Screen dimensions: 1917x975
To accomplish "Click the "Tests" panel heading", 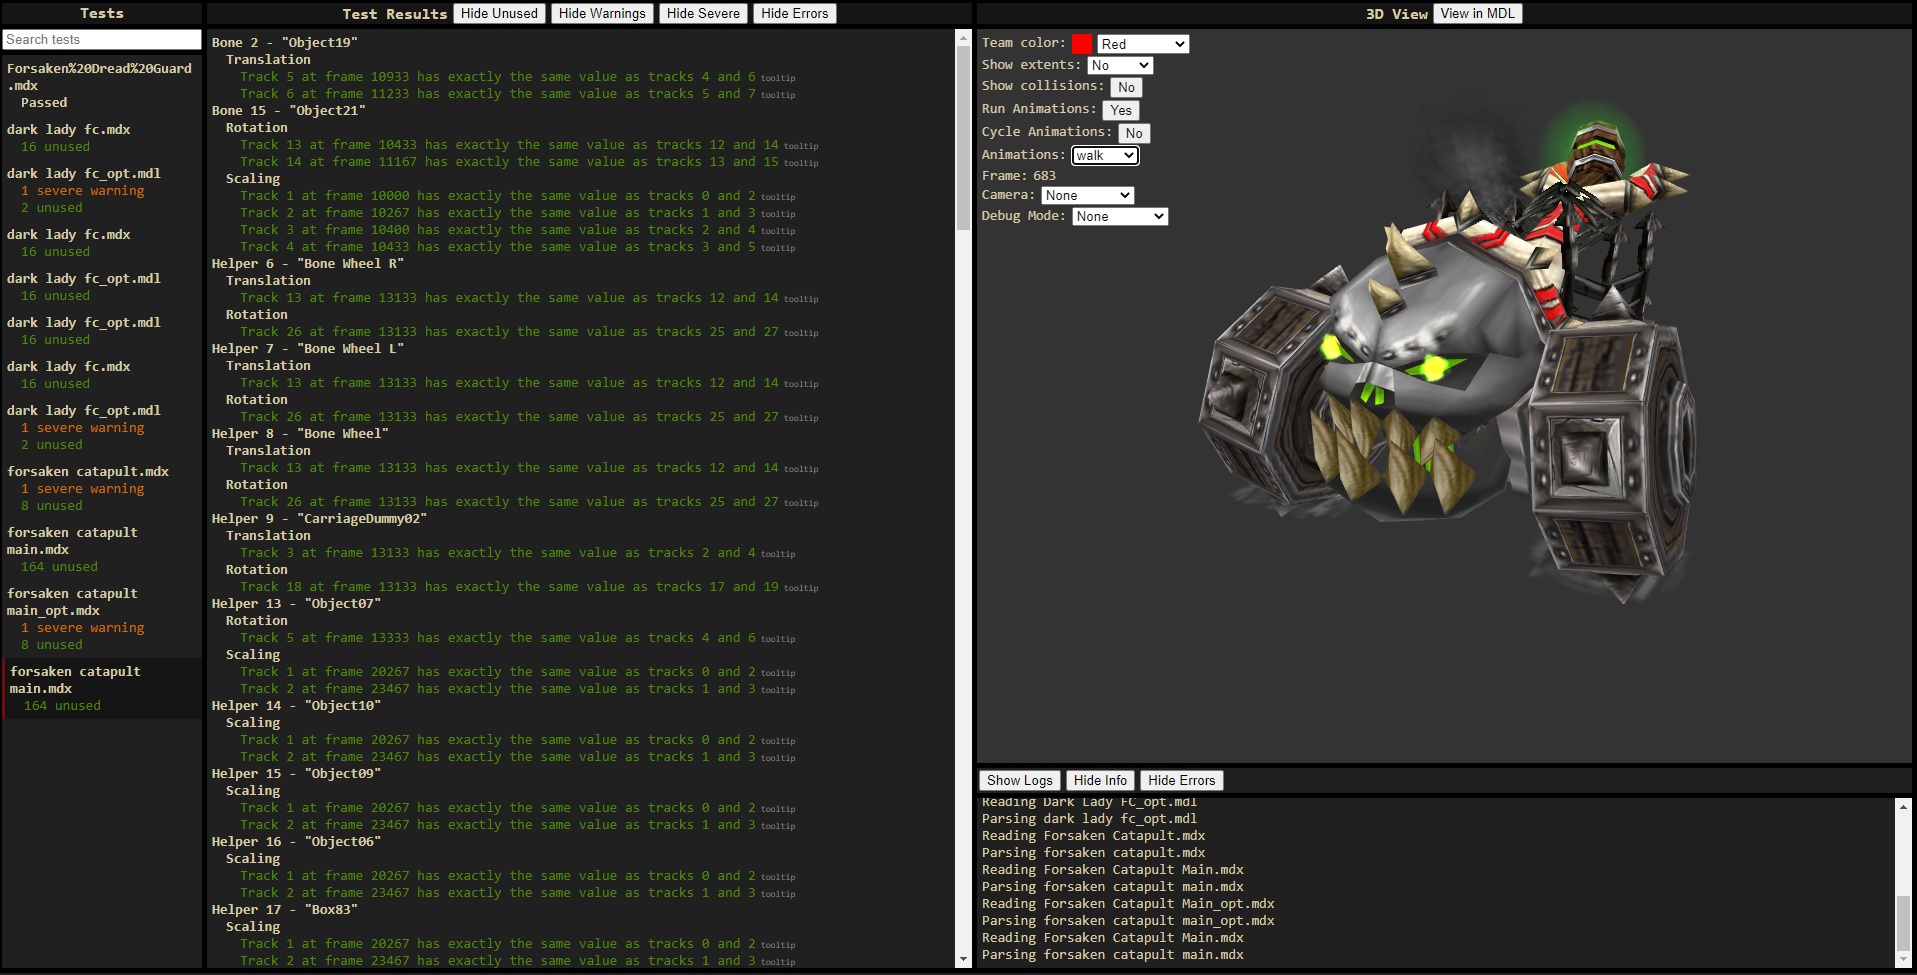I will point(102,13).
